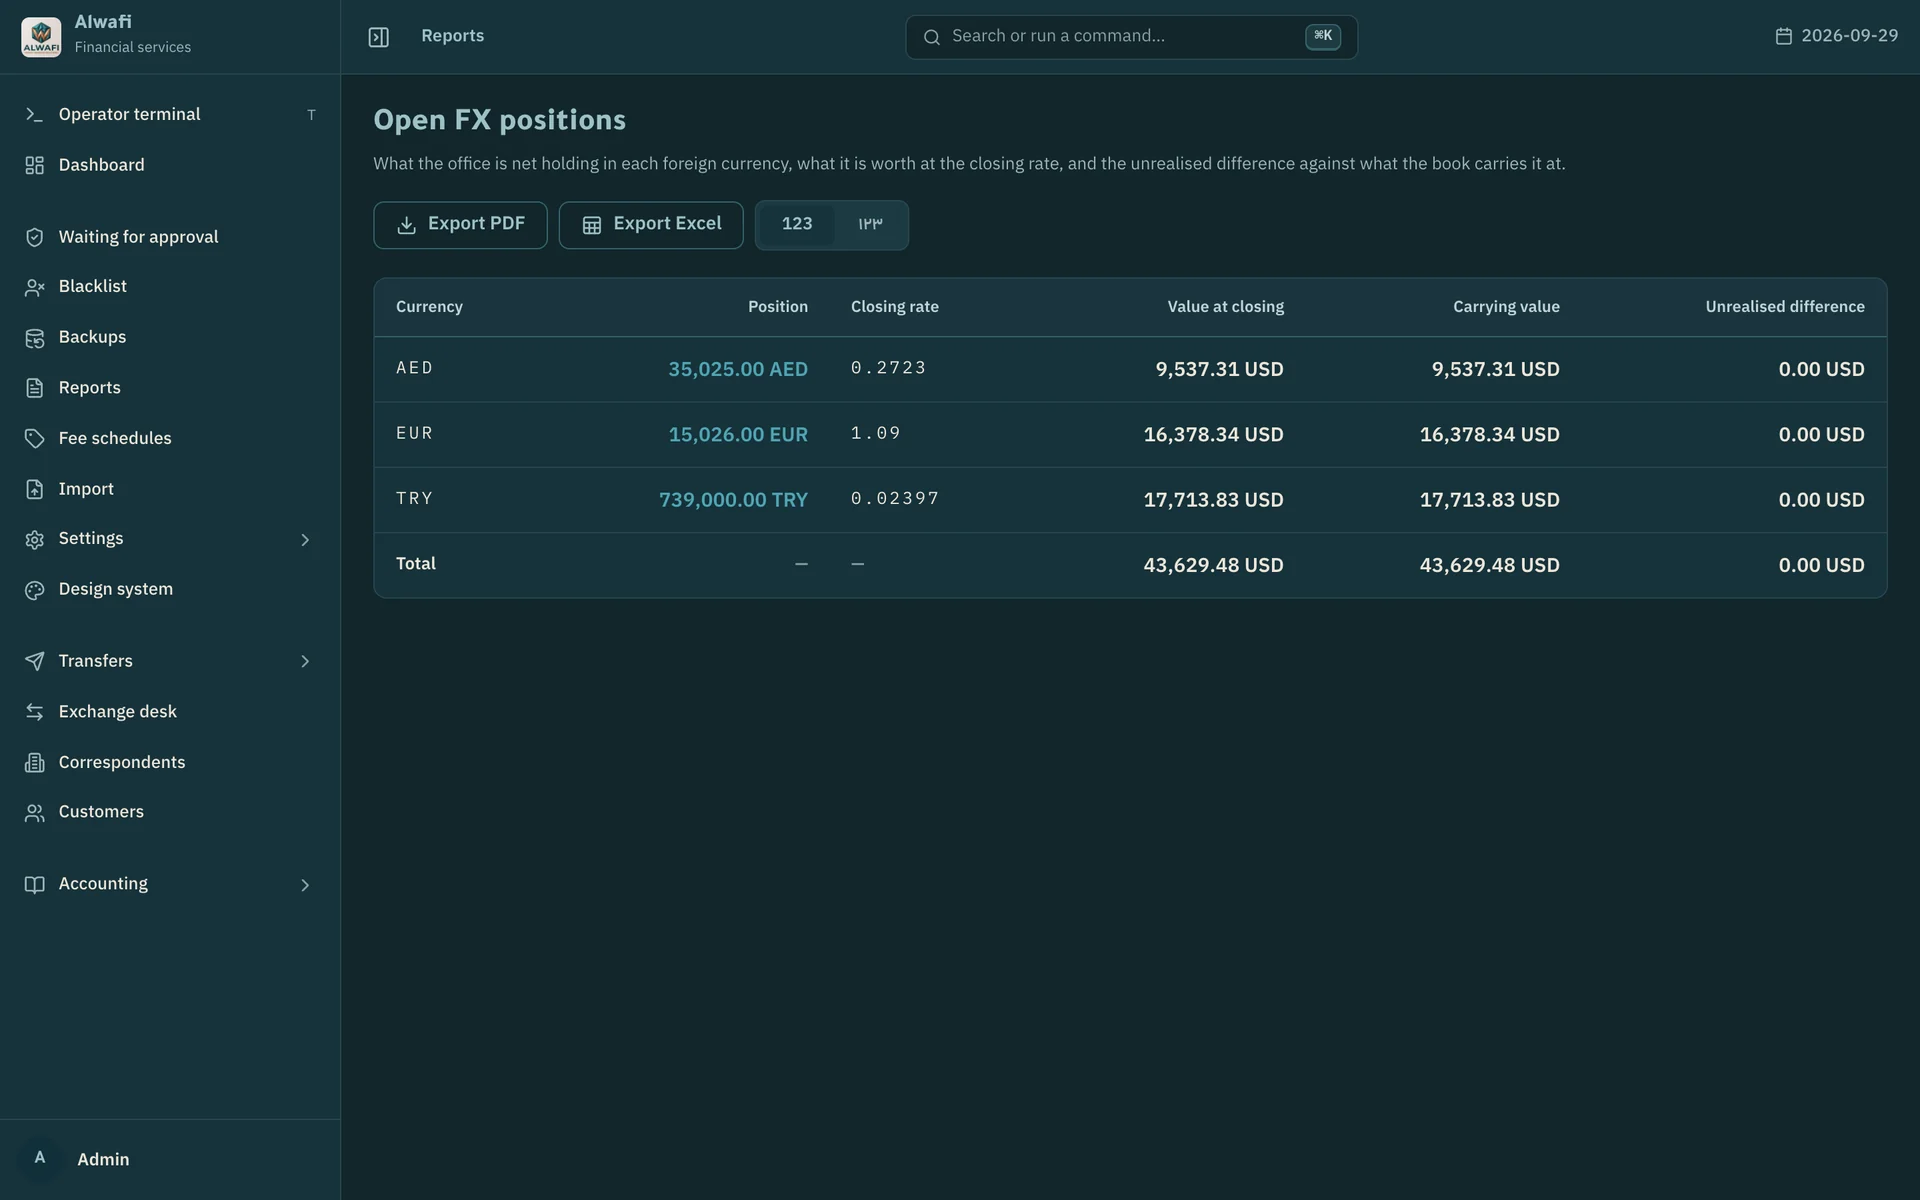1920x1200 pixels.
Task: Click the Exchange desk arrows icon
Action: (x=34, y=712)
